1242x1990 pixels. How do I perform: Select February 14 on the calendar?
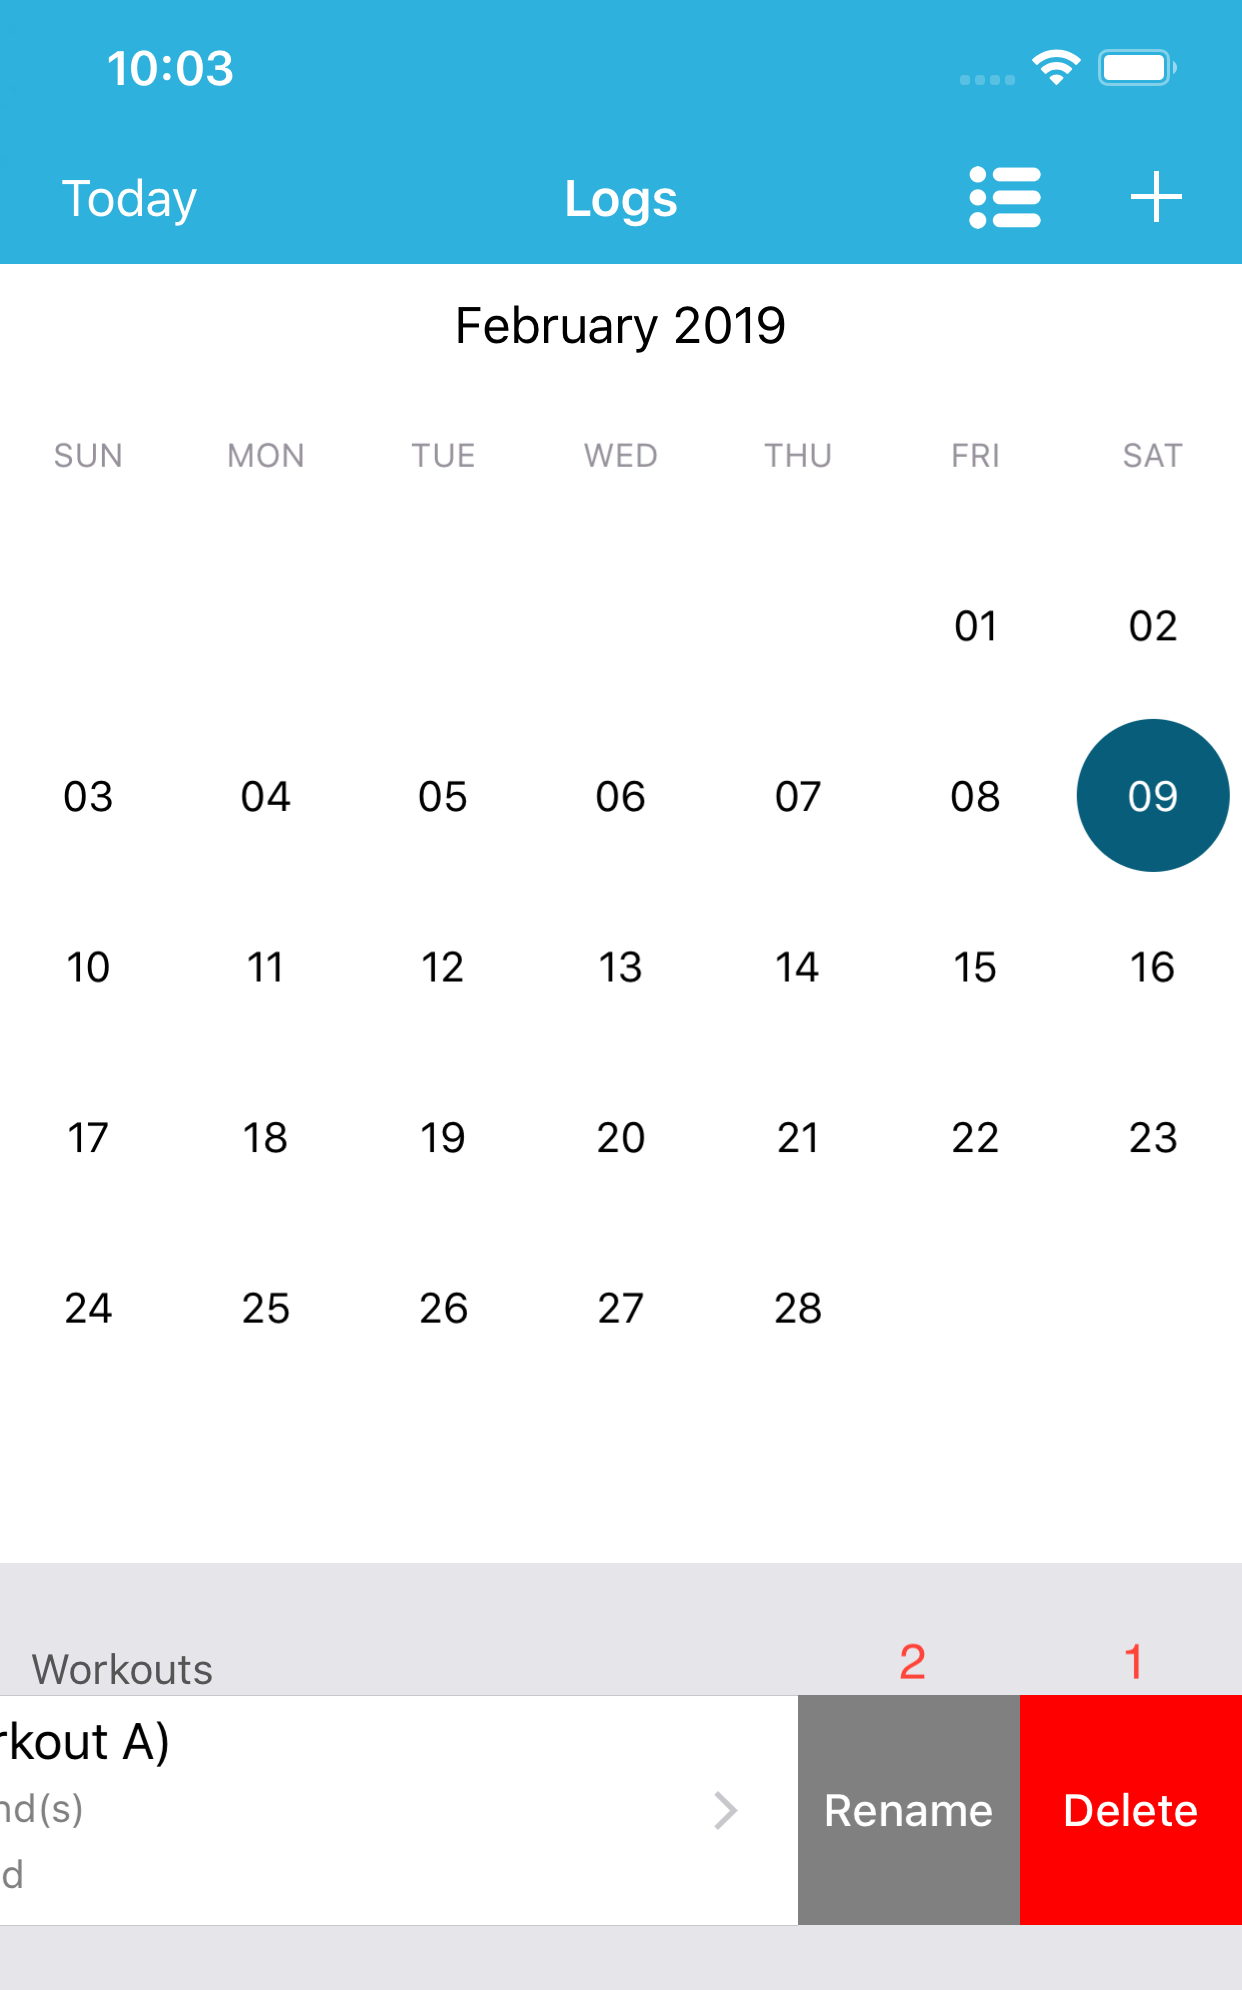(x=797, y=967)
